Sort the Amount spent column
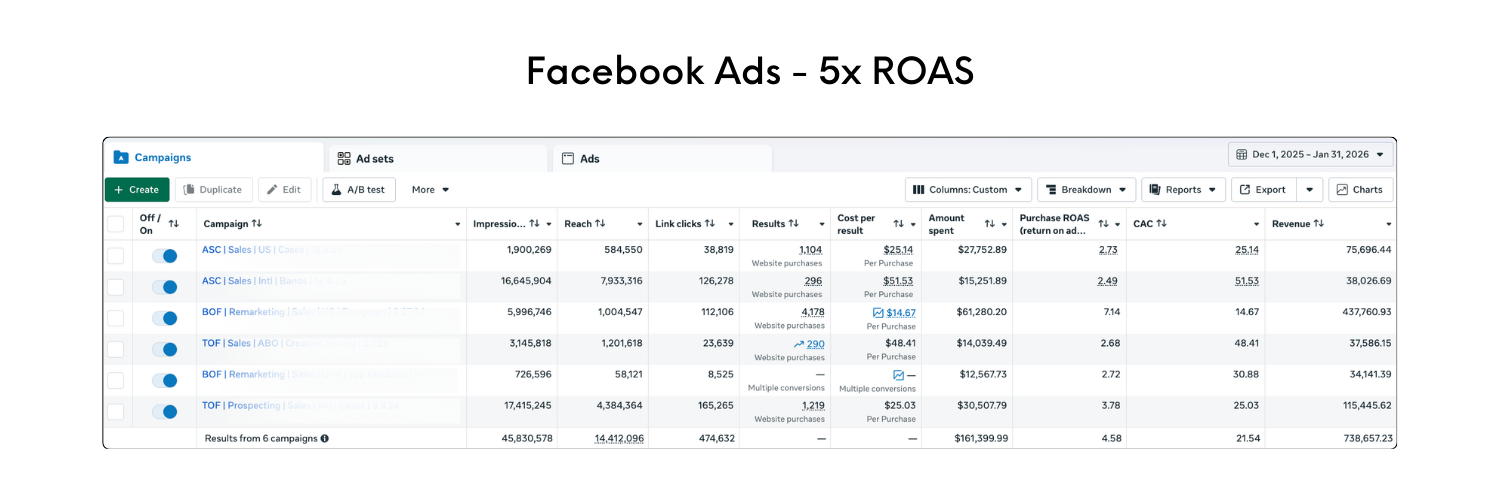The image size is (1500, 500). 989,224
